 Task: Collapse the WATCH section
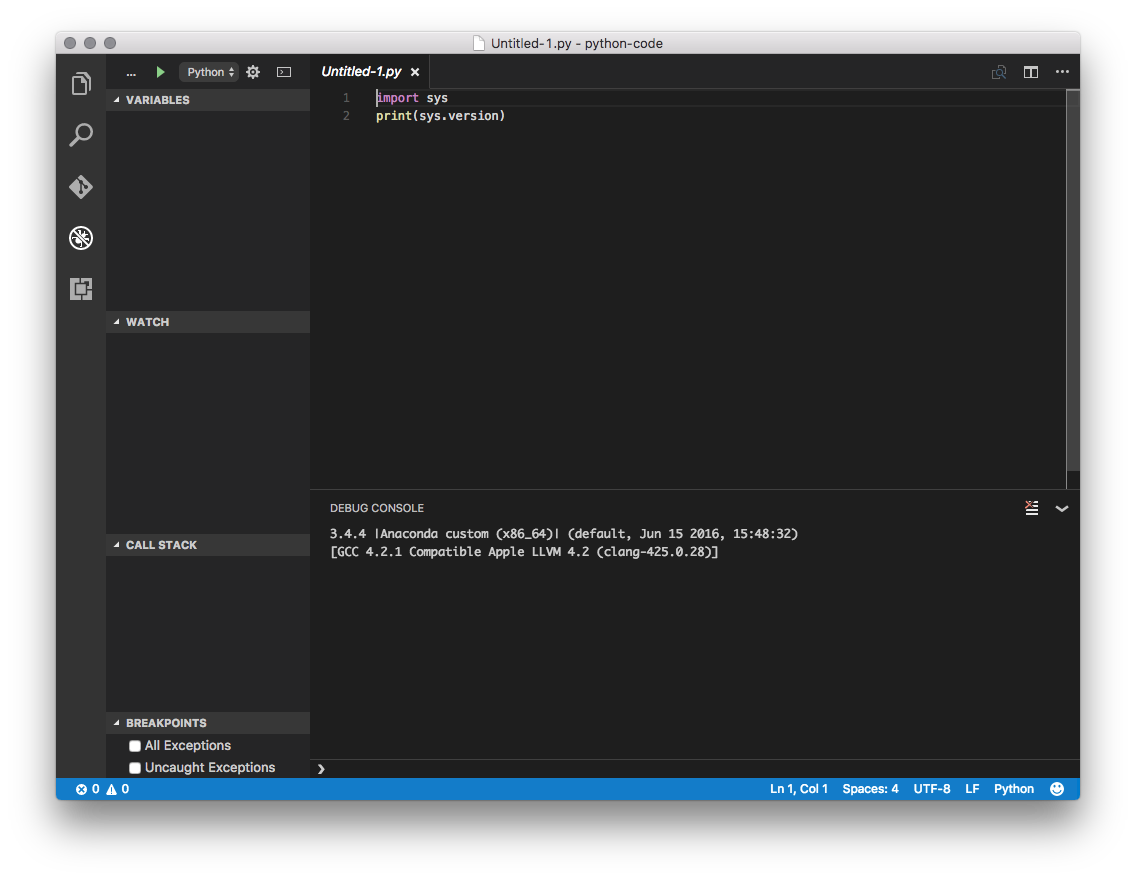click(208, 322)
